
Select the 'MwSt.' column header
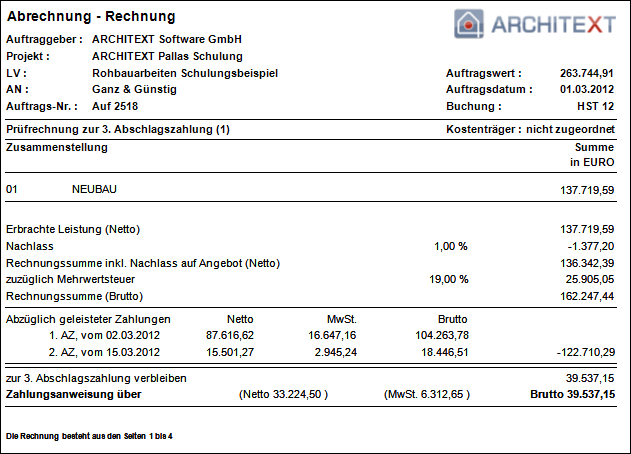342,319
